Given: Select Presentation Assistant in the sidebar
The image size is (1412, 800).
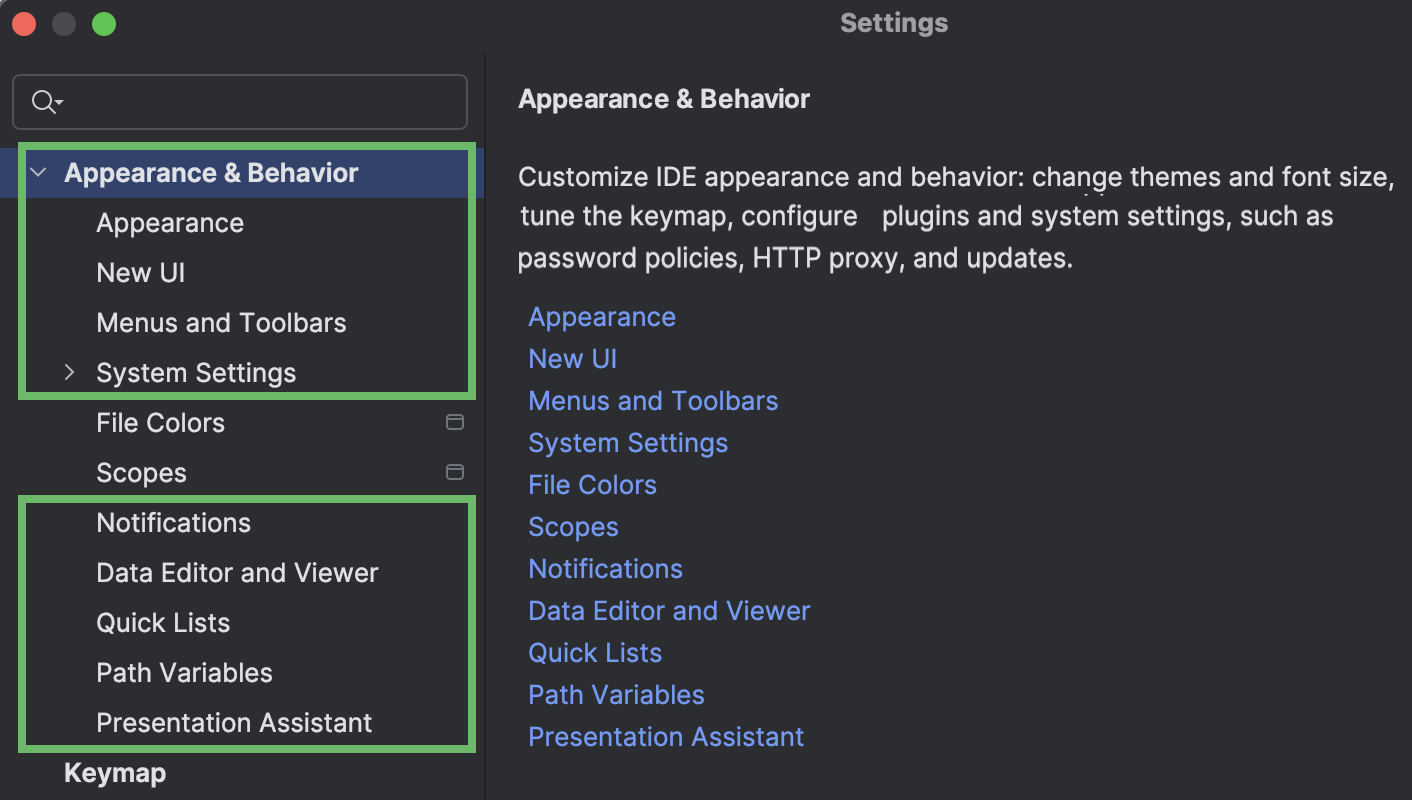Looking at the screenshot, I should (x=233, y=722).
